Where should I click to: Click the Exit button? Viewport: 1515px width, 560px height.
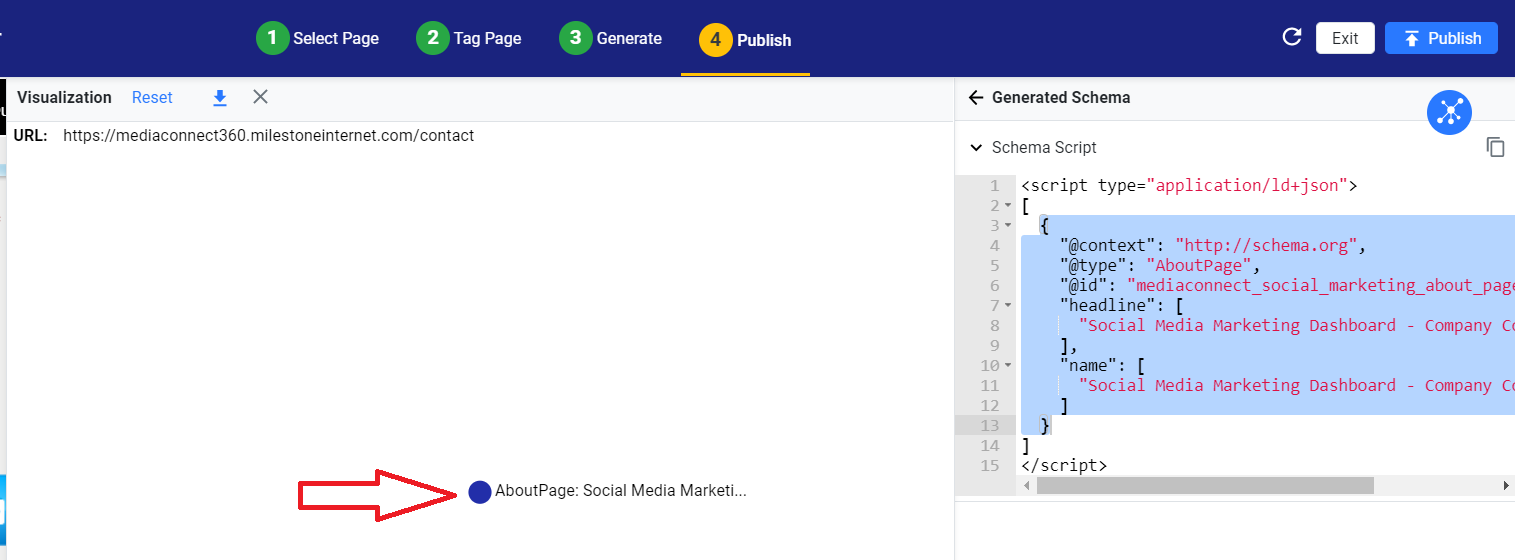point(1345,38)
